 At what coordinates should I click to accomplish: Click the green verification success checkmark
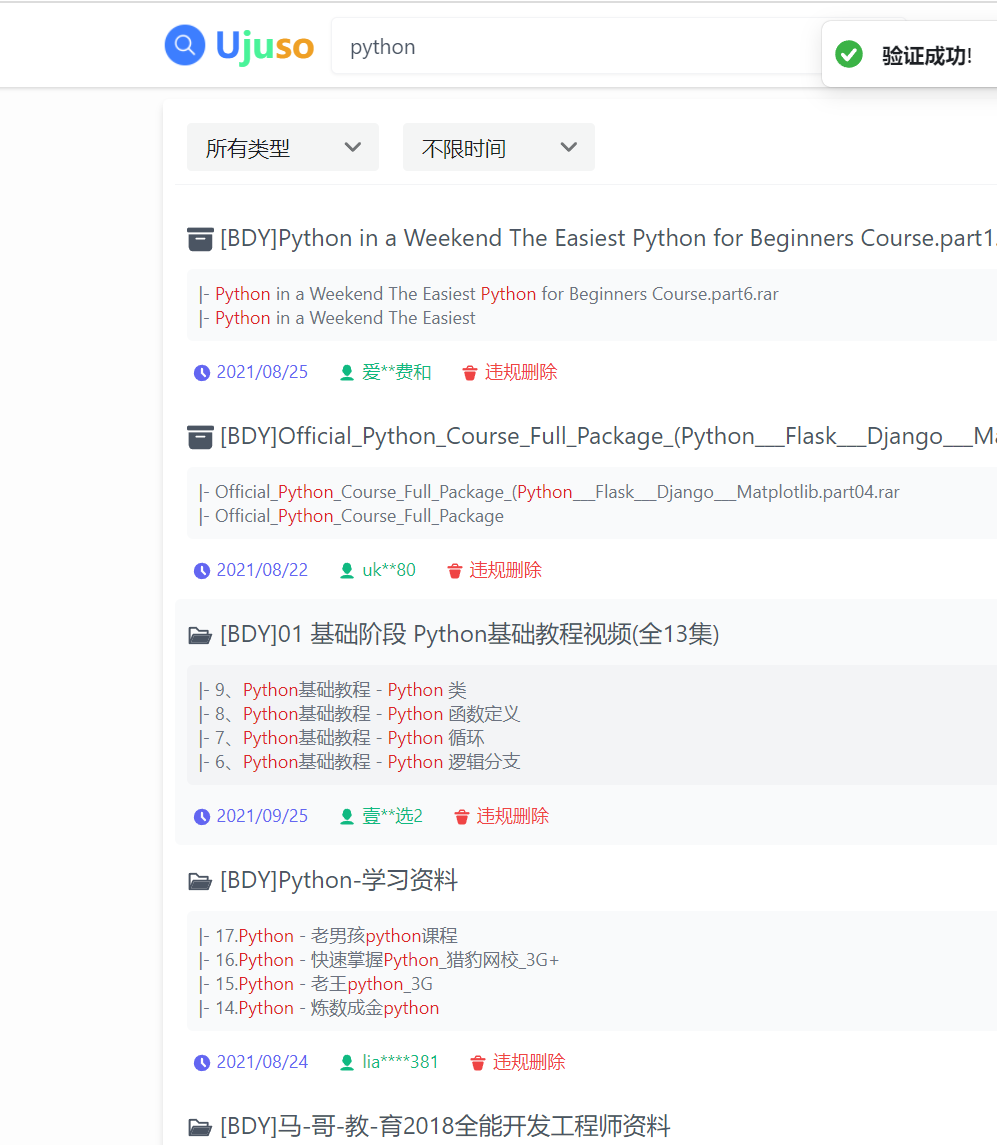click(x=849, y=55)
